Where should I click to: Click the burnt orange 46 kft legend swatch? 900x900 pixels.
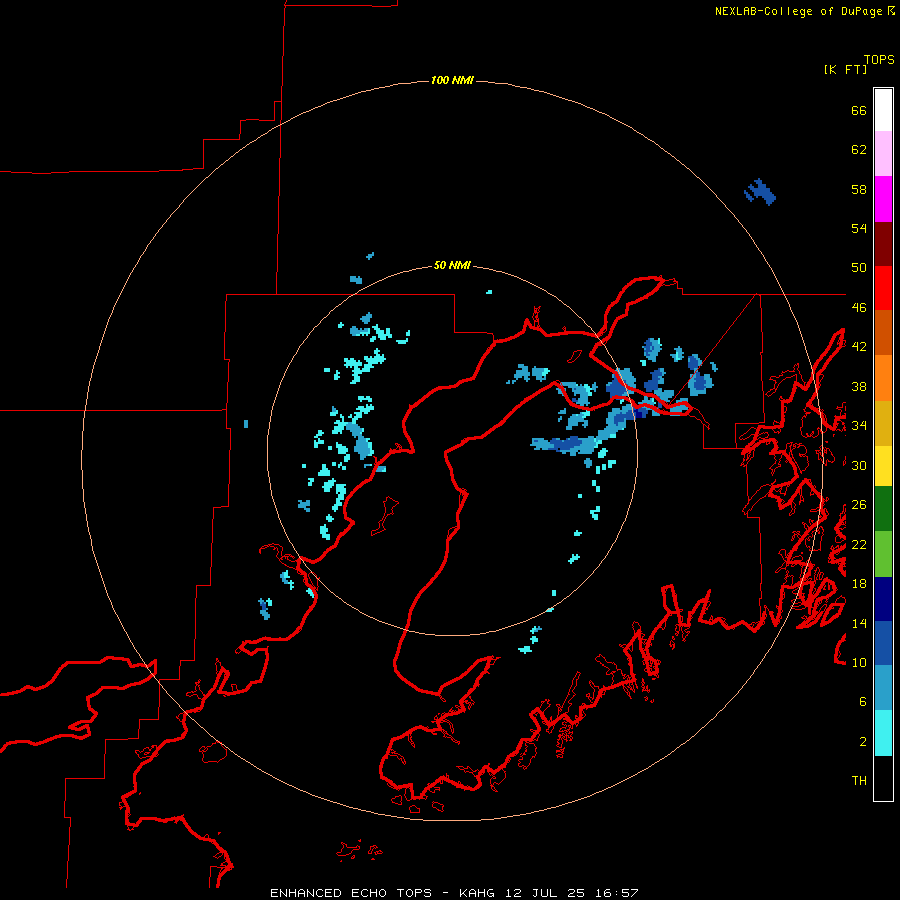tap(883, 332)
